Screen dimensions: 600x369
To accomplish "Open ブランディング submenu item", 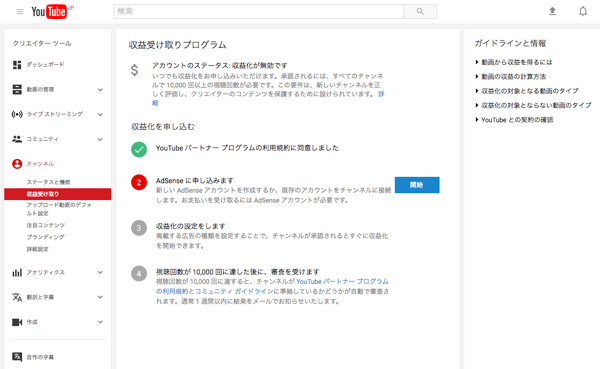I will (x=46, y=237).
